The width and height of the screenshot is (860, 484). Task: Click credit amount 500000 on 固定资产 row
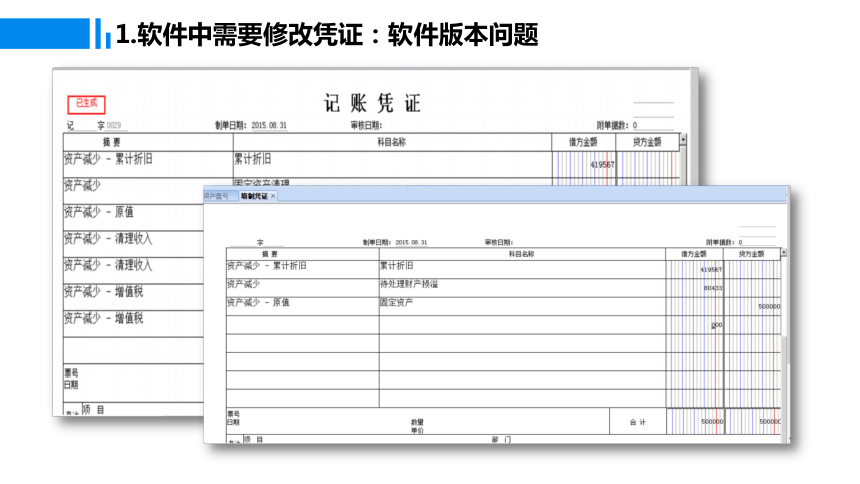(769, 307)
